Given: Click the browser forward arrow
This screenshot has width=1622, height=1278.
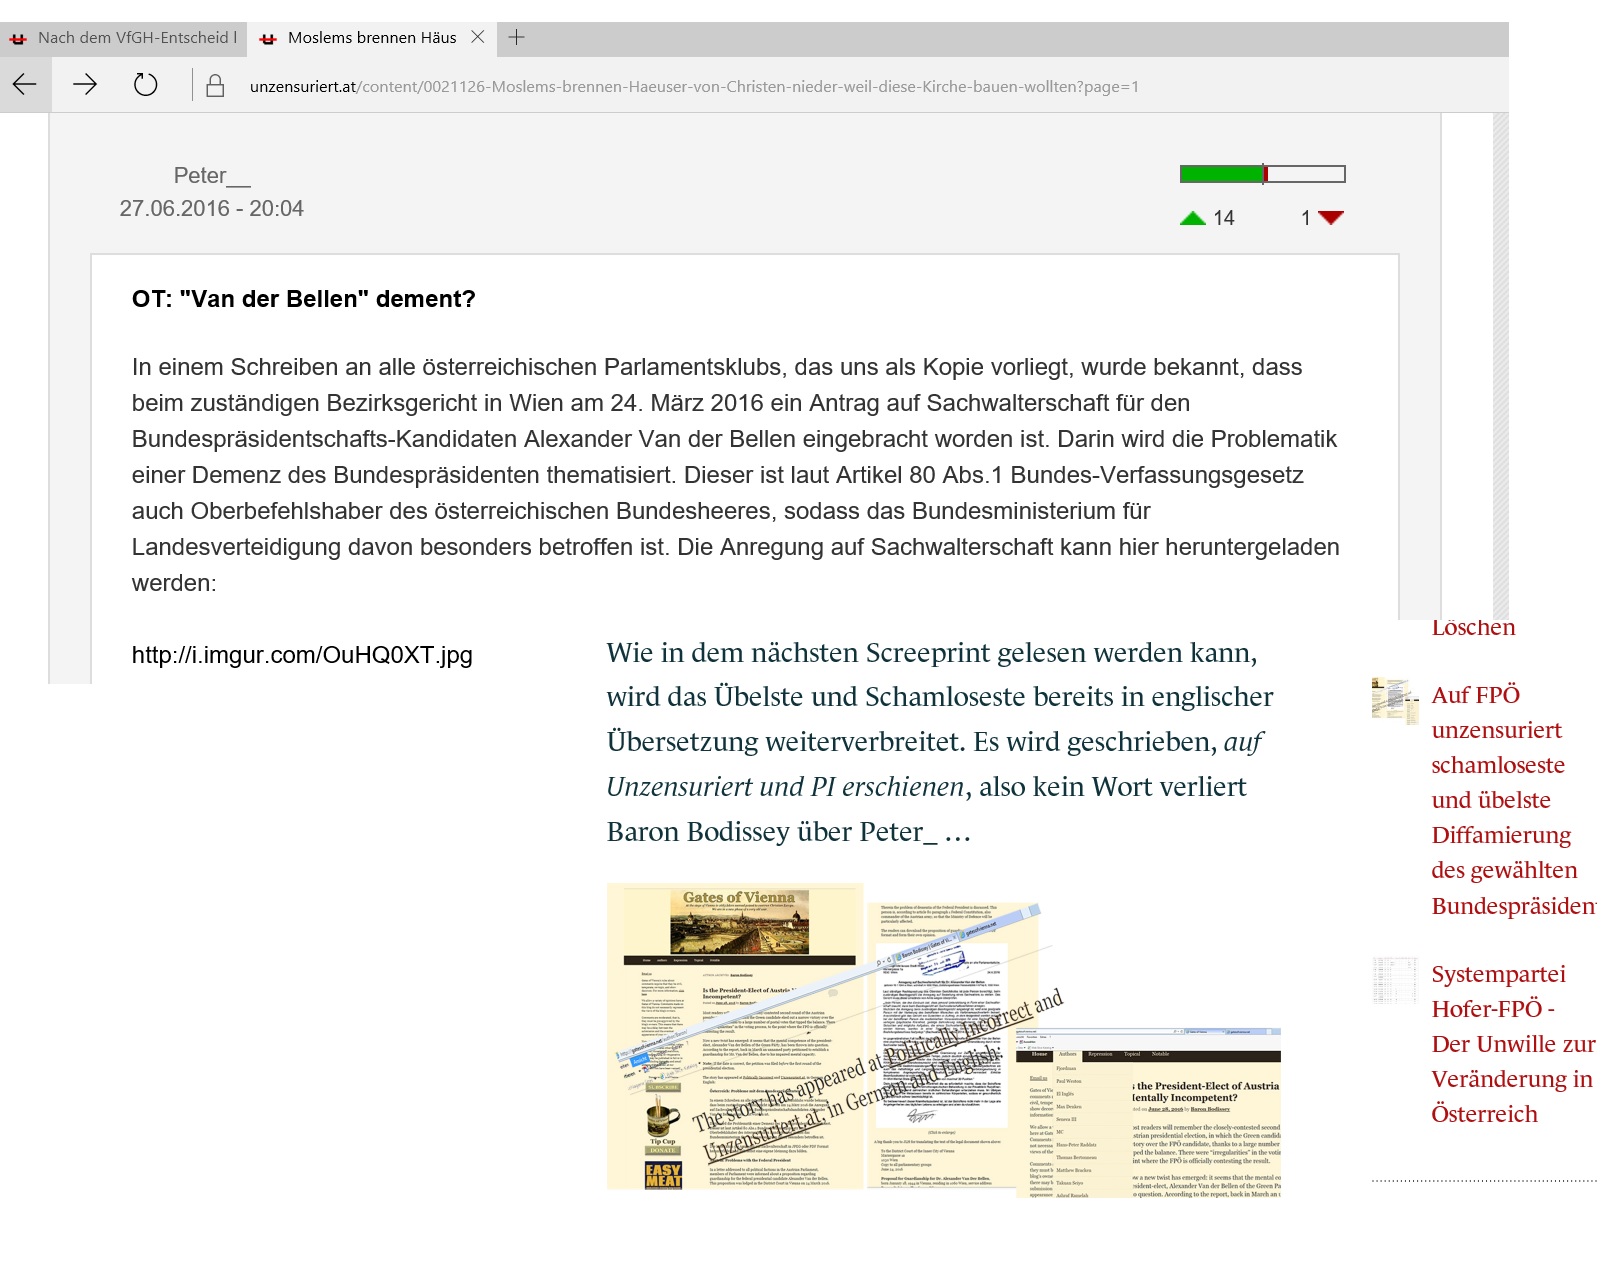Looking at the screenshot, I should tap(85, 85).
